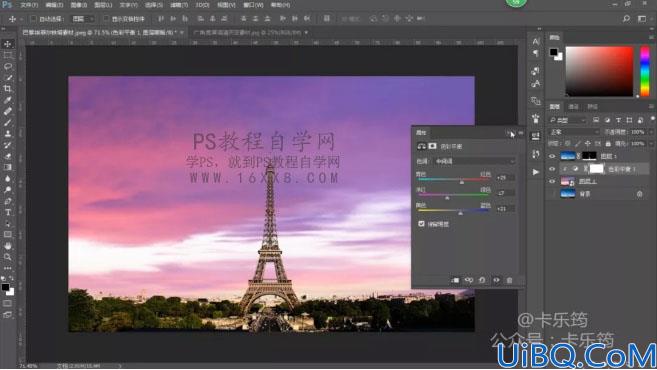657x370 pixels.
Task: Hide the top 图层 1 layer with mask
Action: pos(552,156)
